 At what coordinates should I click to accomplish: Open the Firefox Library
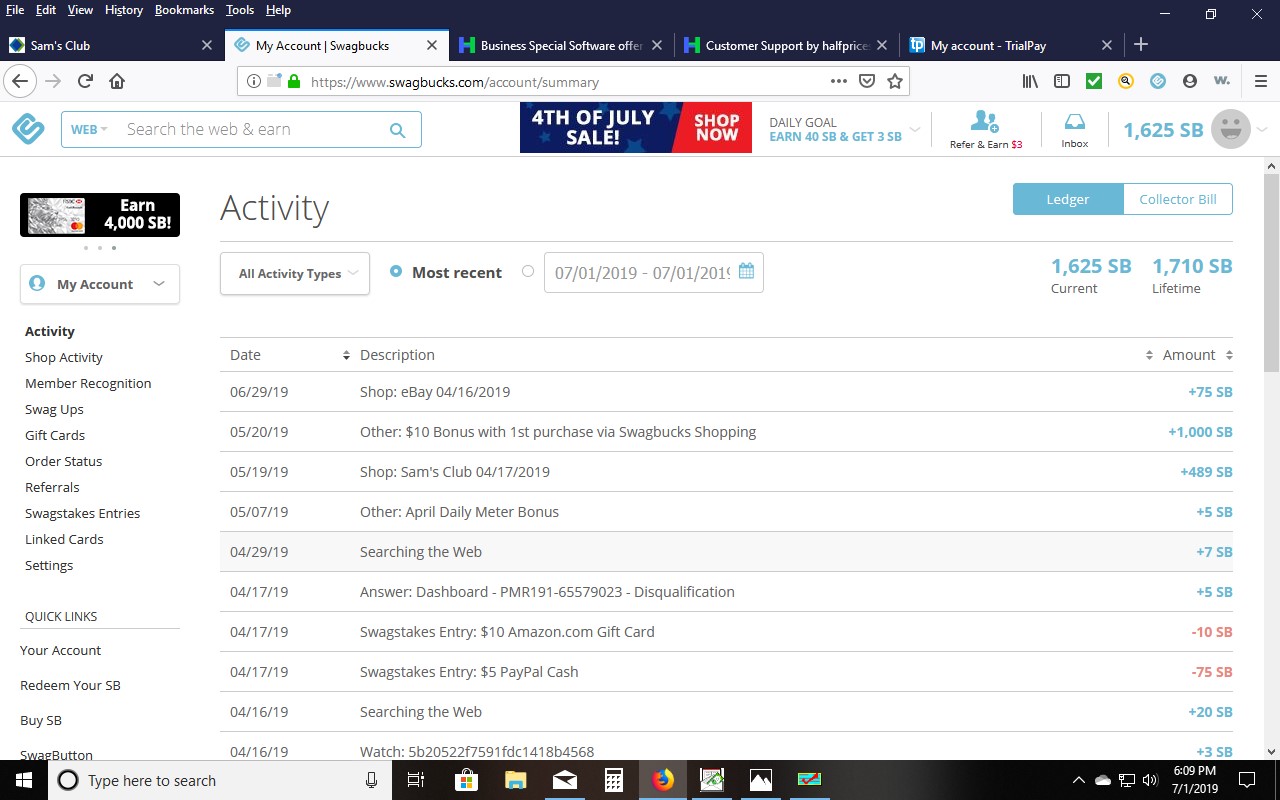[x=1030, y=81]
